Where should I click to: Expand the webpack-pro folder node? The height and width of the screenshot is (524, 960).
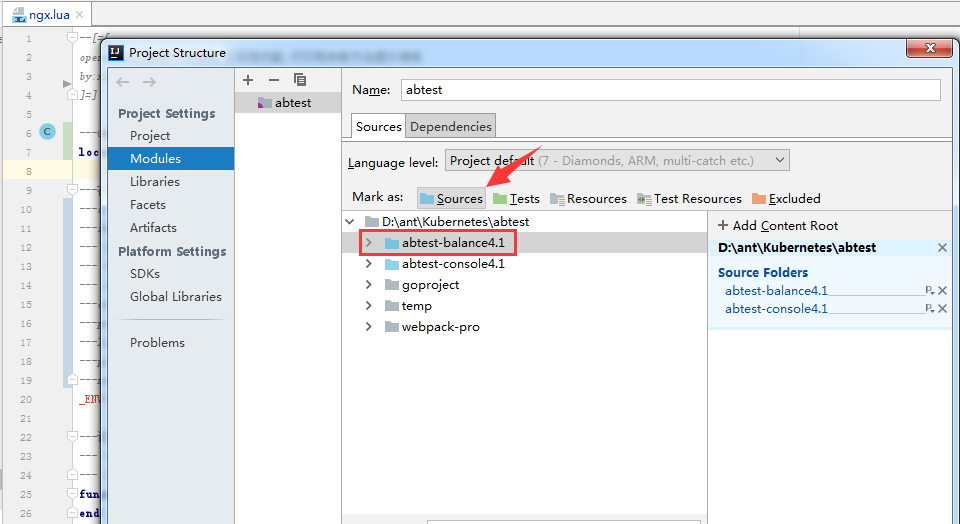click(x=368, y=327)
